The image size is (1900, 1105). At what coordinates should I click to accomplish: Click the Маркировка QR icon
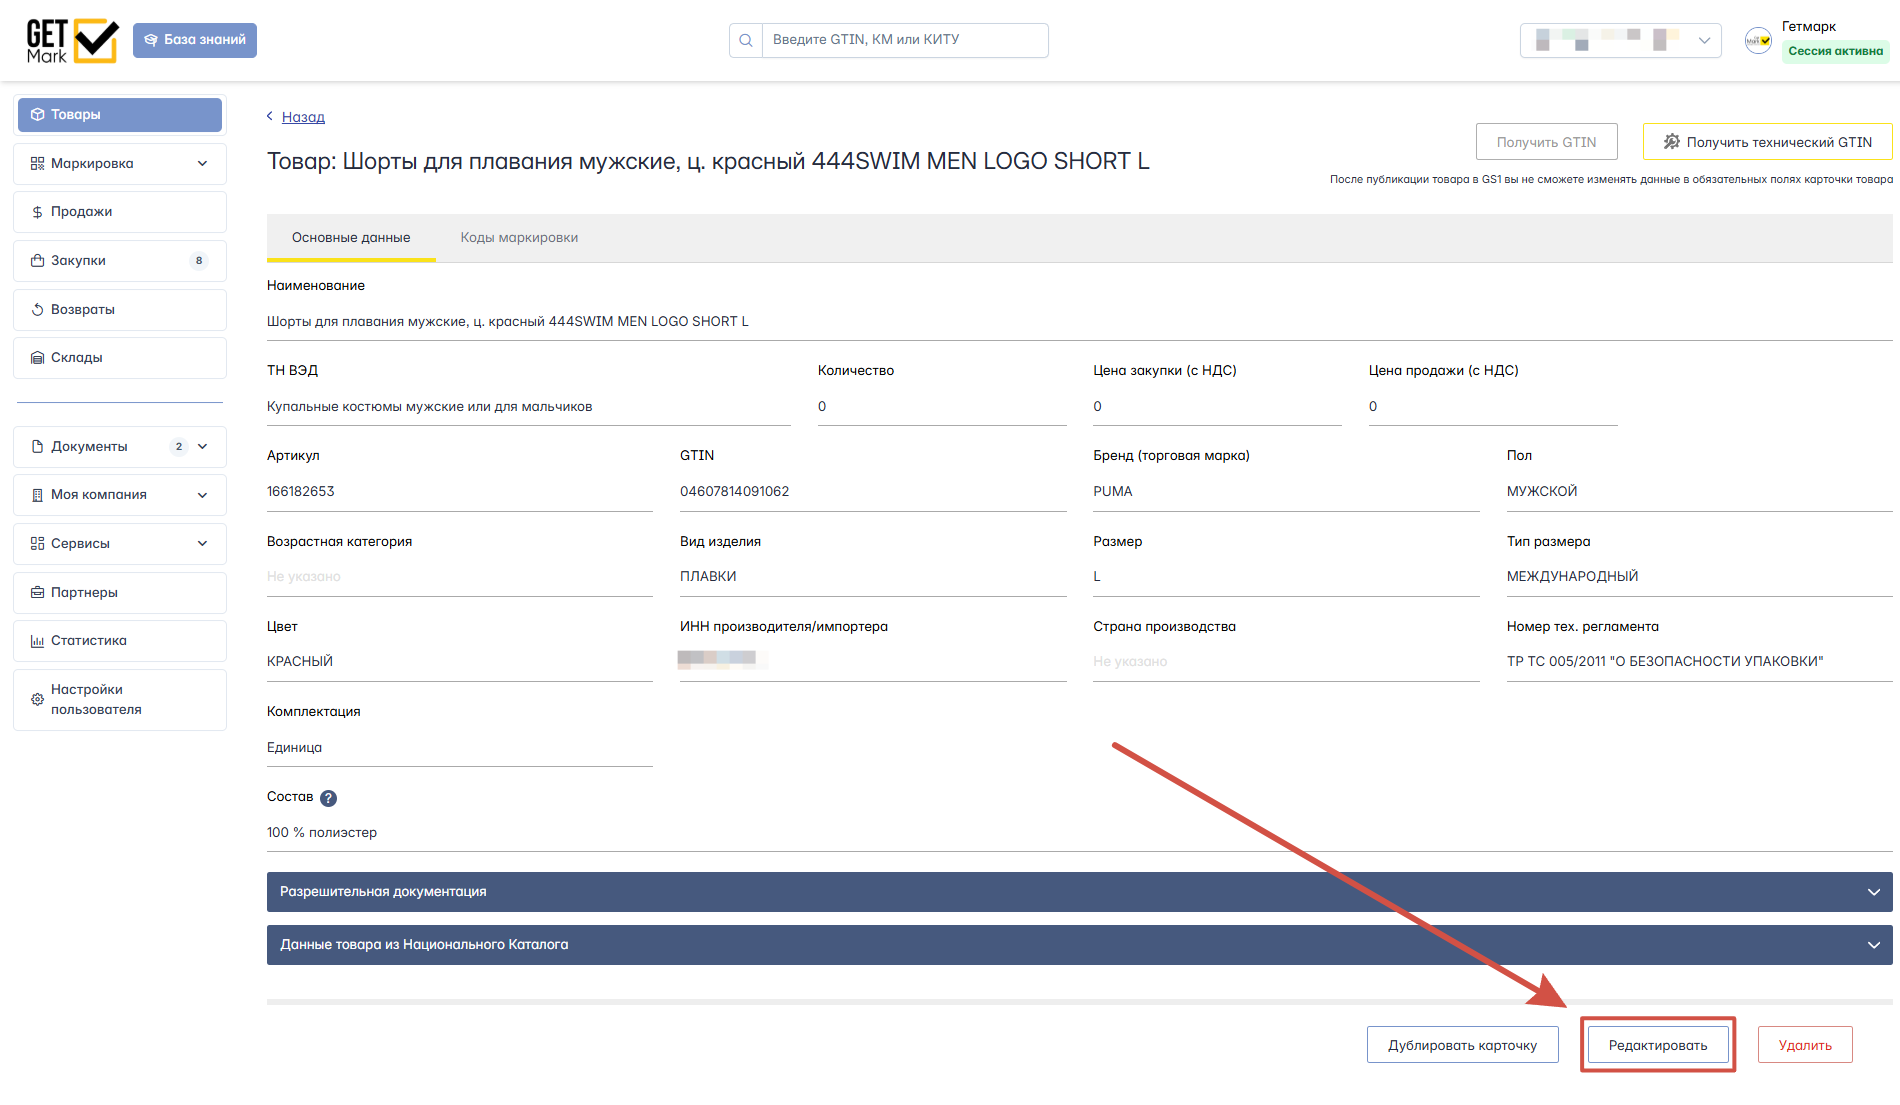[37, 164]
